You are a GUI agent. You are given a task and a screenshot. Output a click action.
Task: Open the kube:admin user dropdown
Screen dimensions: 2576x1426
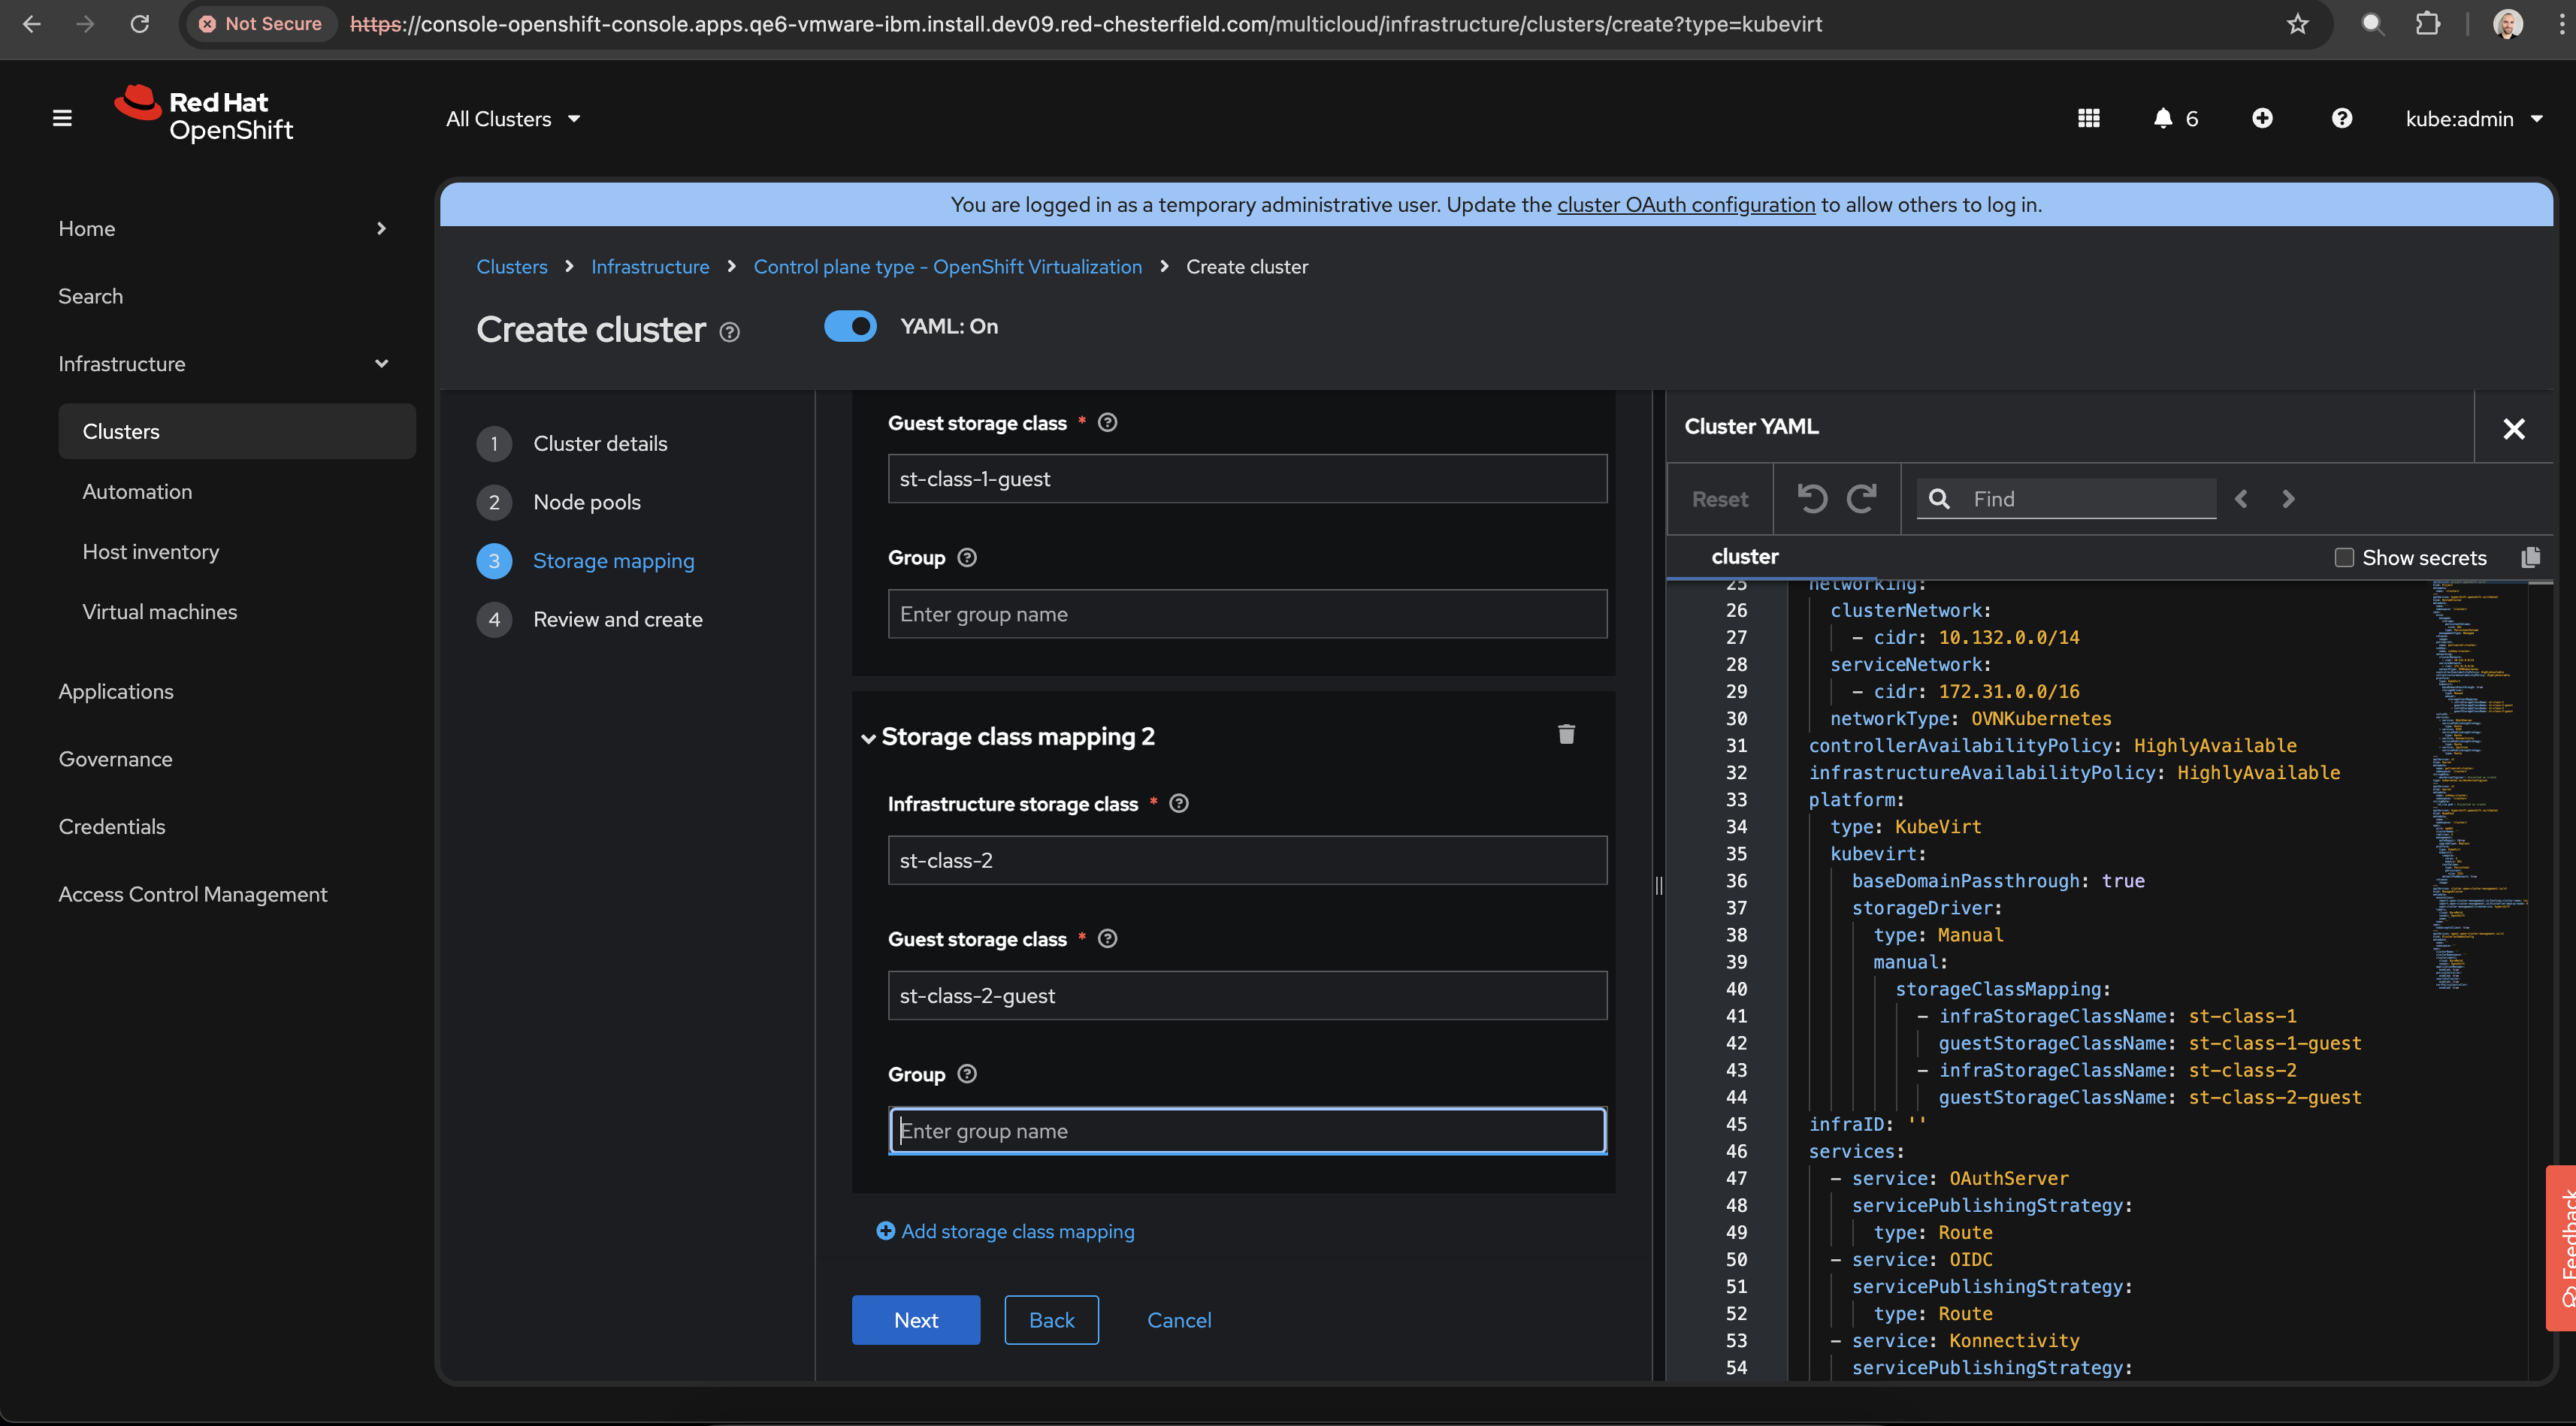point(2472,119)
